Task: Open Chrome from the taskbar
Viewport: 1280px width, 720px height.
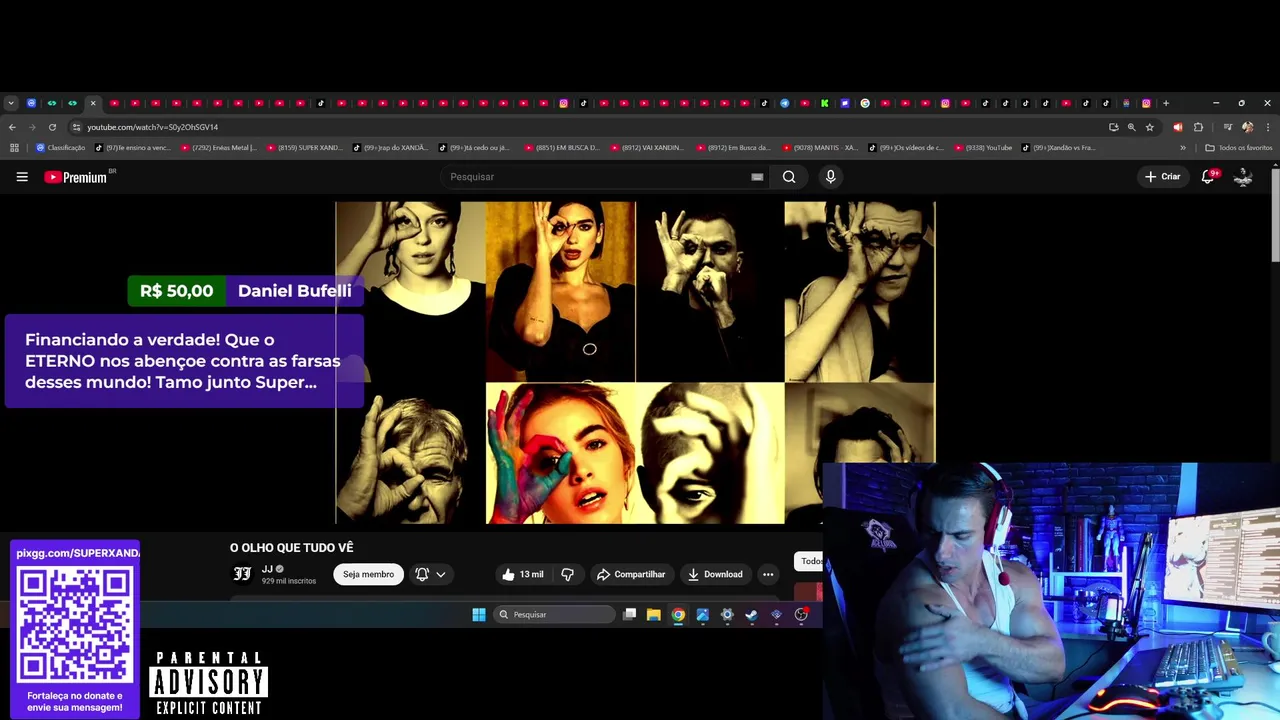Action: pyautogui.click(x=678, y=615)
